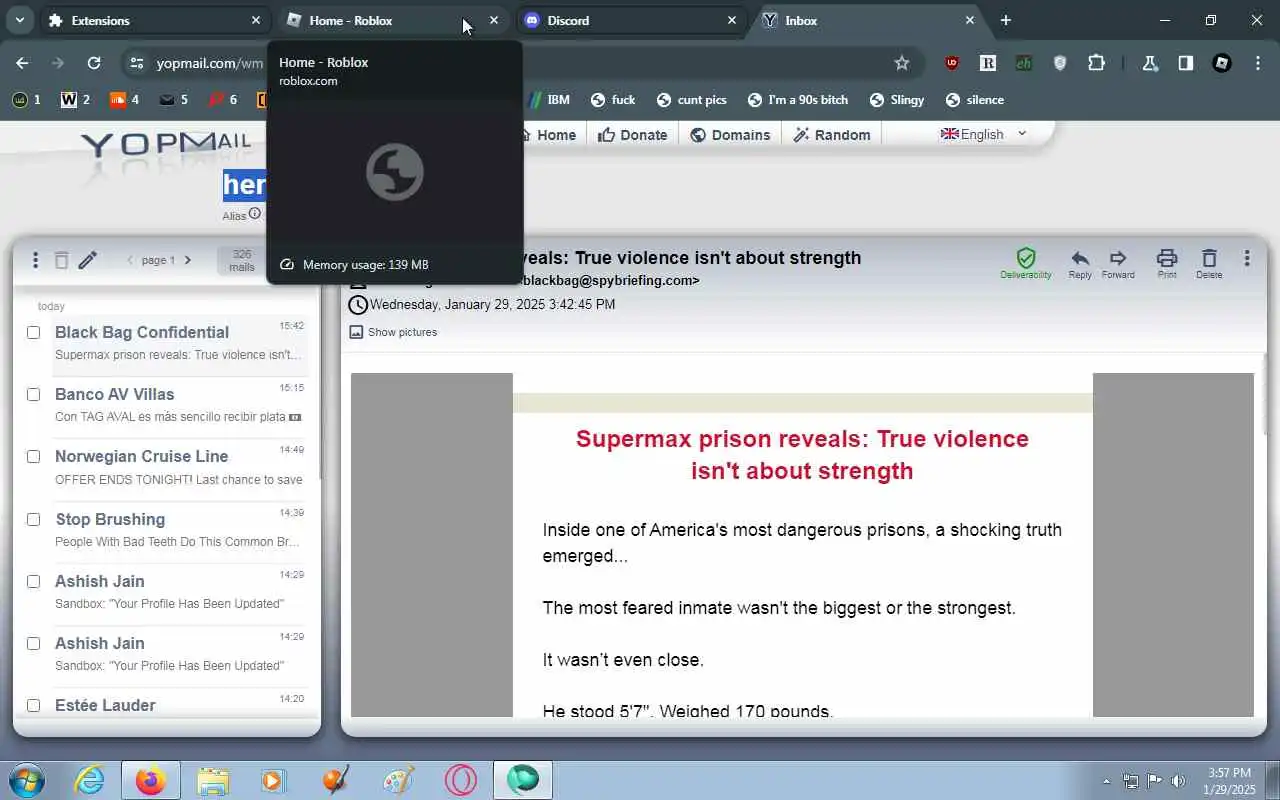Image resolution: width=1280 pixels, height=800 pixels.
Task: Open the Windows Start menu orb
Action: coord(25,780)
